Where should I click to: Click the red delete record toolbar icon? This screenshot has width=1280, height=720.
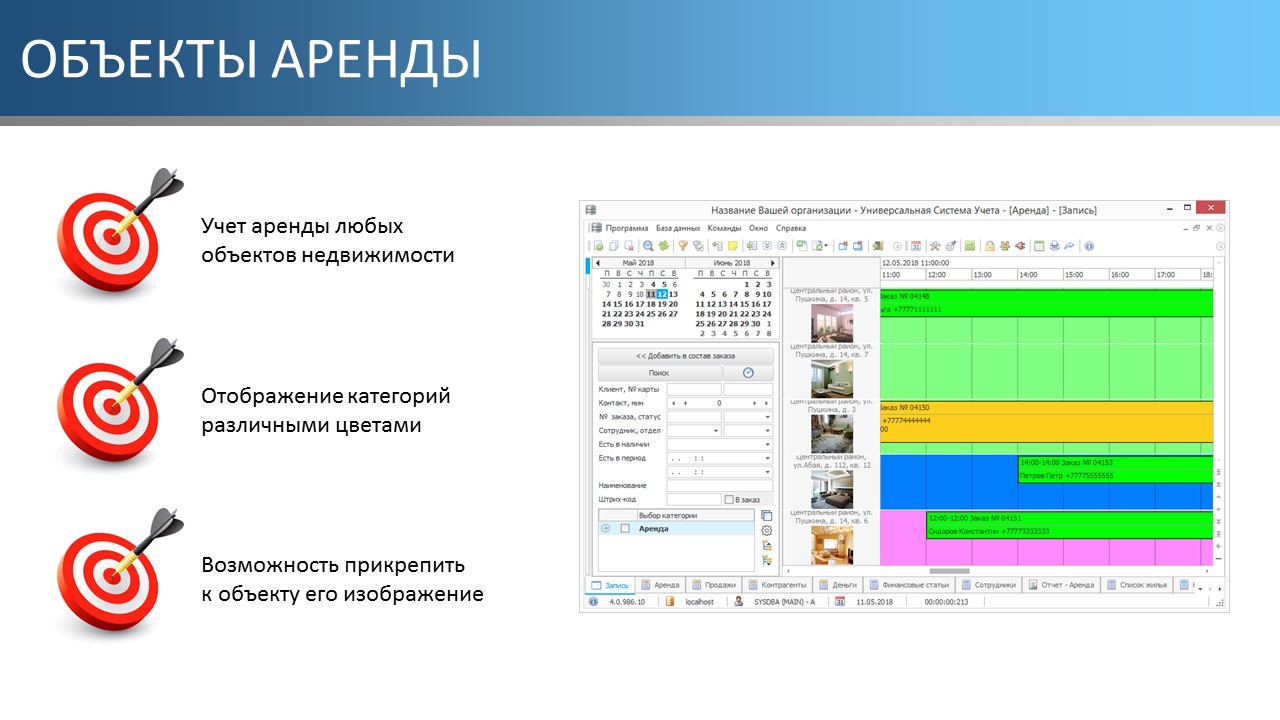tap(629, 245)
